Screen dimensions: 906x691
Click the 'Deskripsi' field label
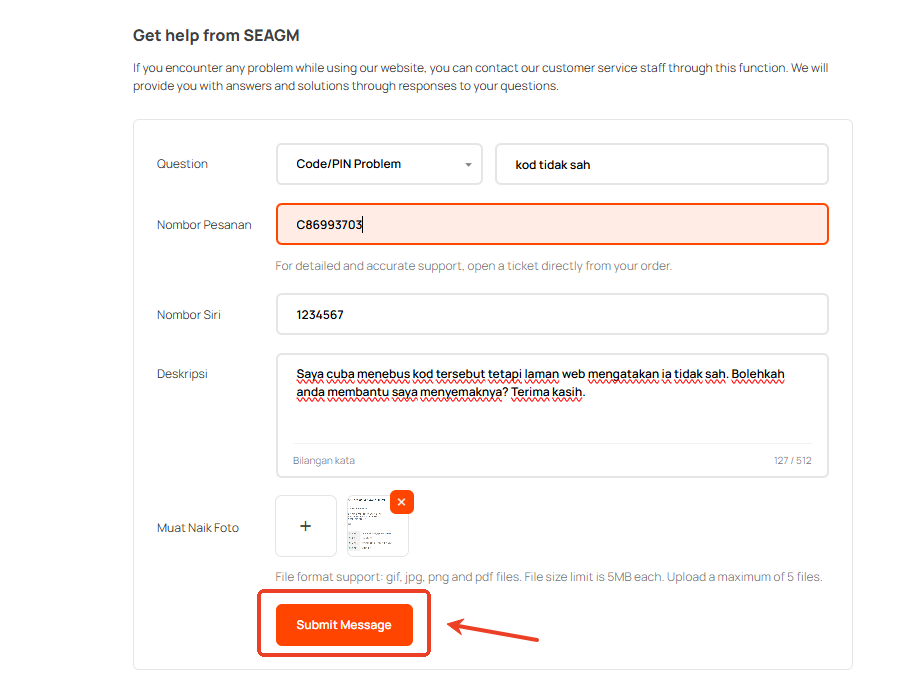click(x=182, y=374)
